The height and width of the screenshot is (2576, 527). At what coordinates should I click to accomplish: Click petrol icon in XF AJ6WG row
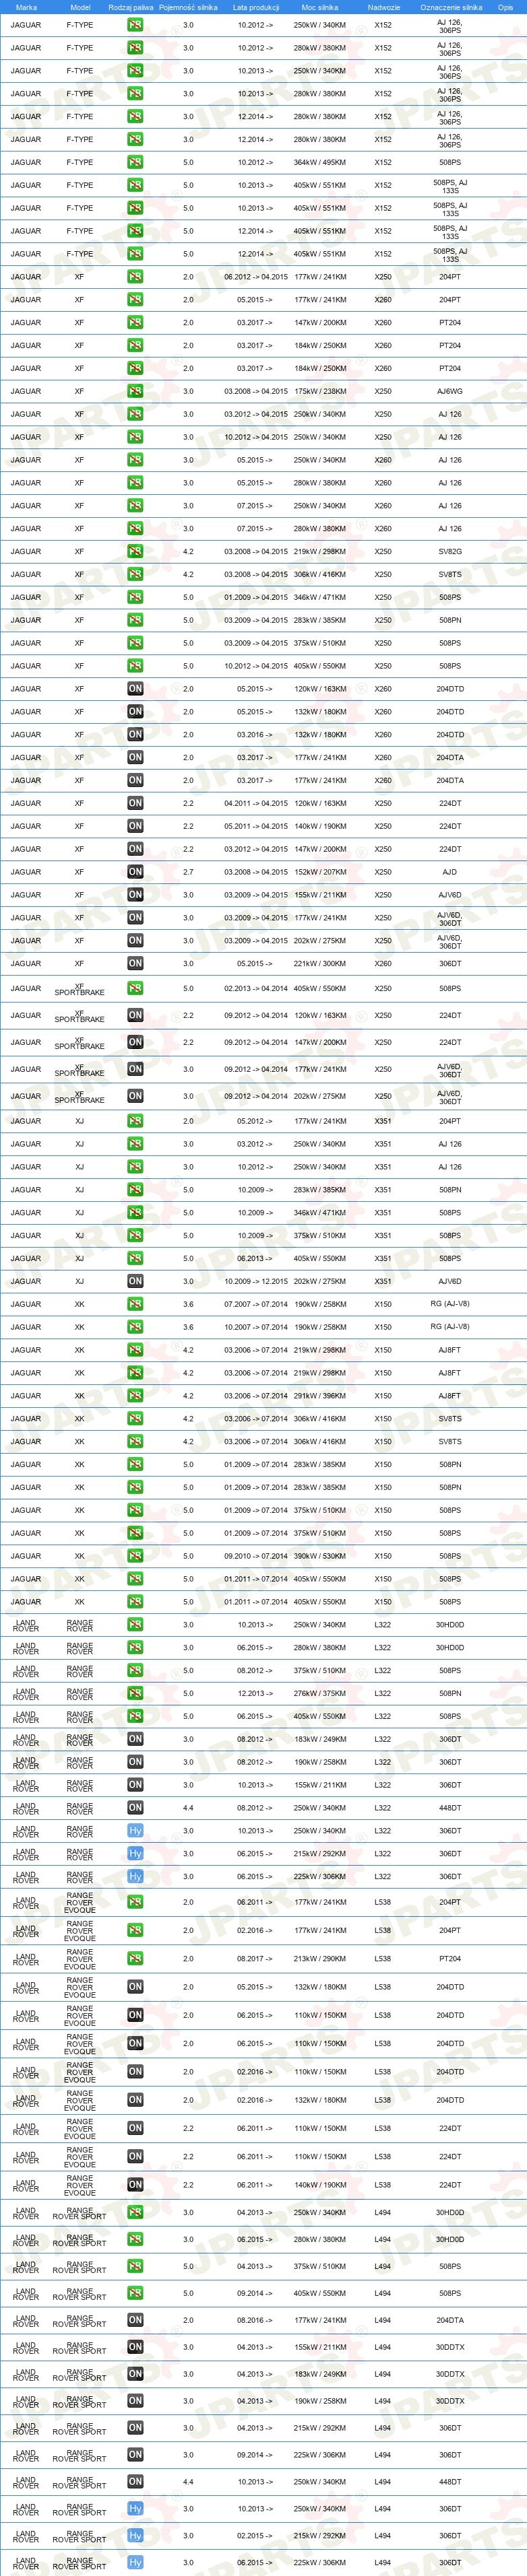coord(135,391)
